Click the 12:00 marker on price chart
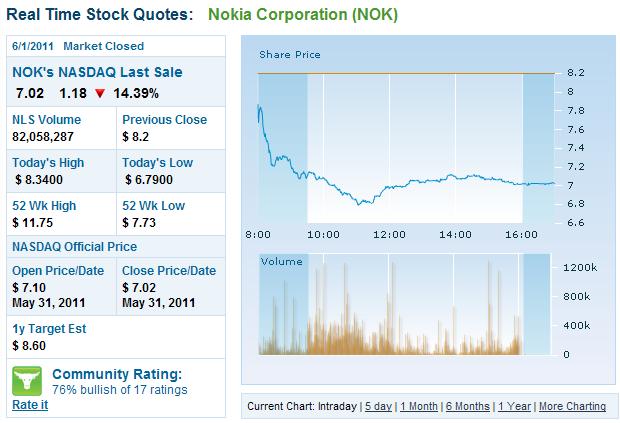The image size is (620, 423). pos(389,234)
